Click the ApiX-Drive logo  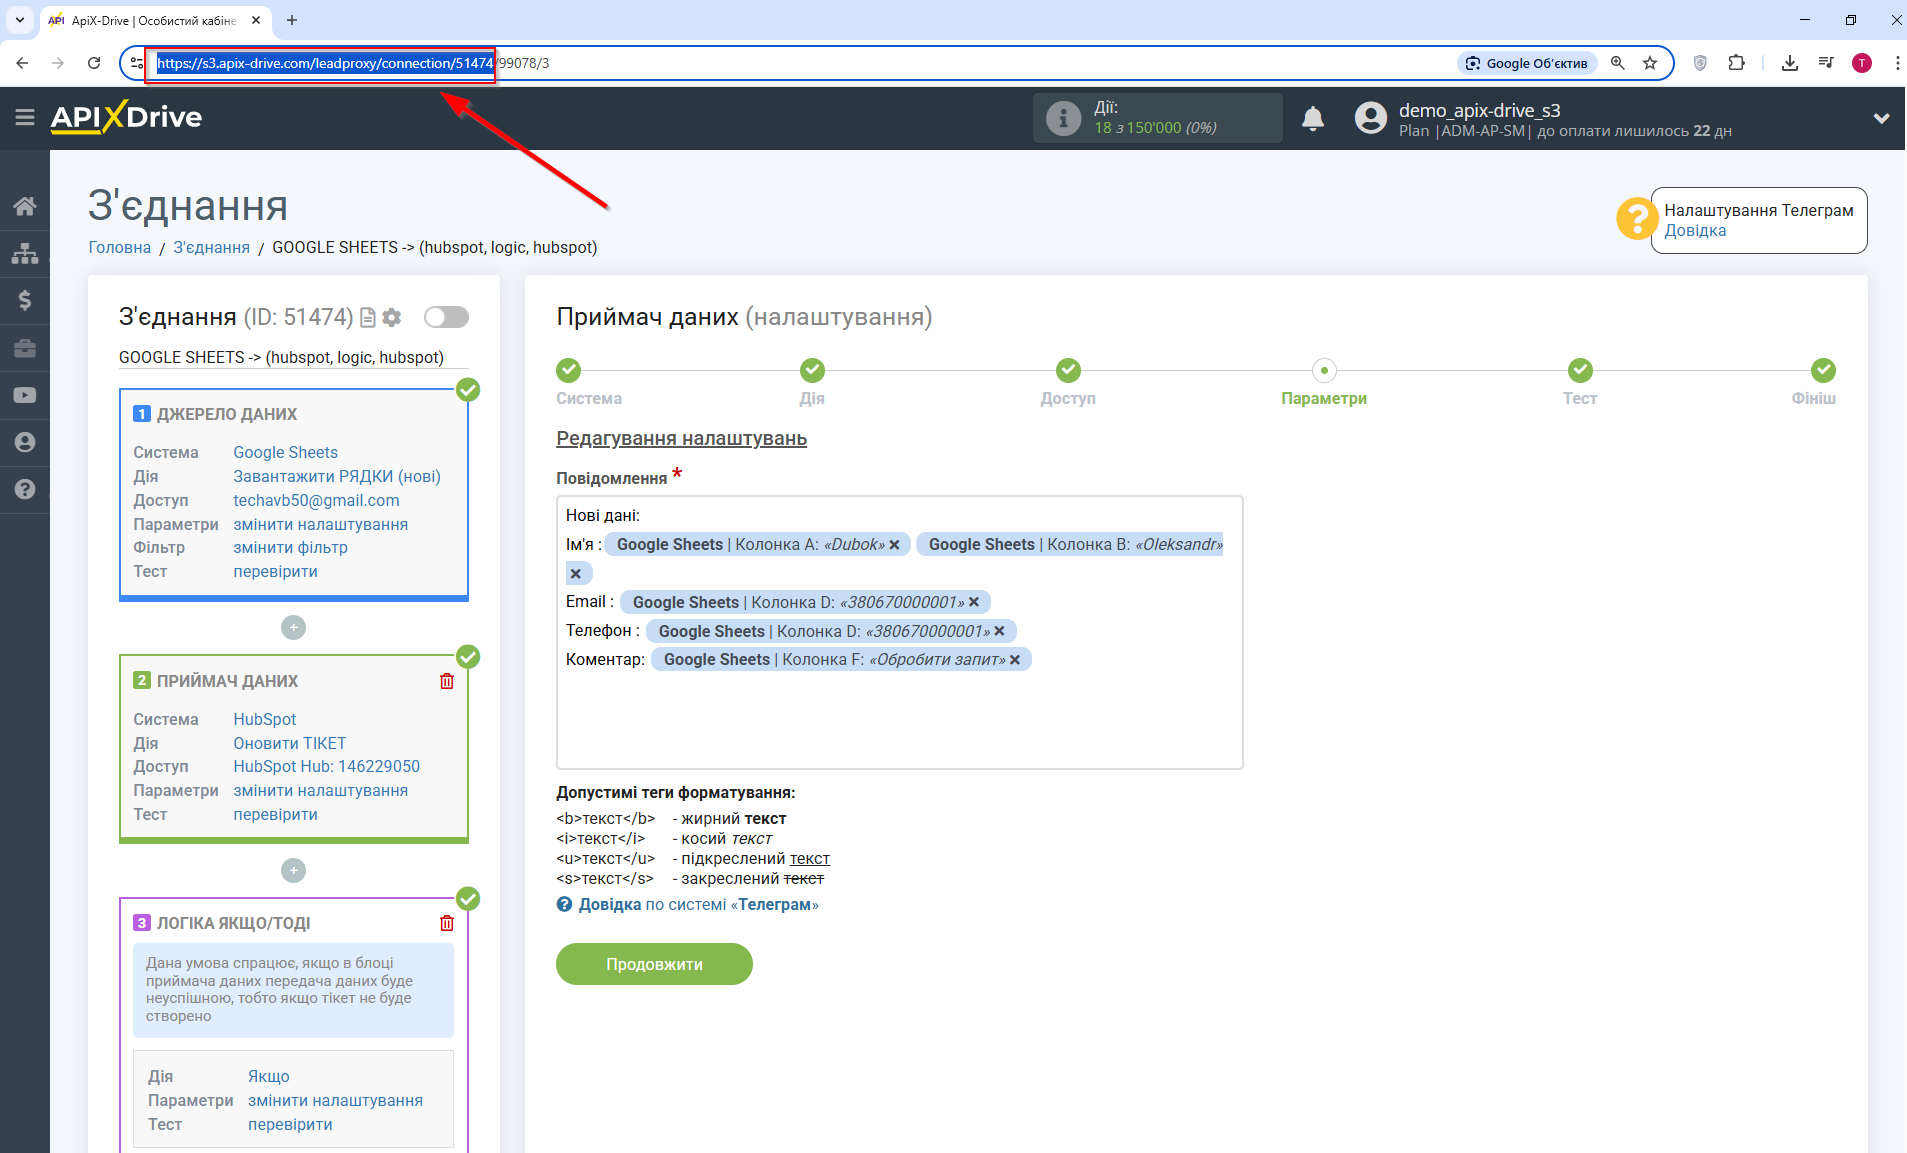click(x=126, y=117)
